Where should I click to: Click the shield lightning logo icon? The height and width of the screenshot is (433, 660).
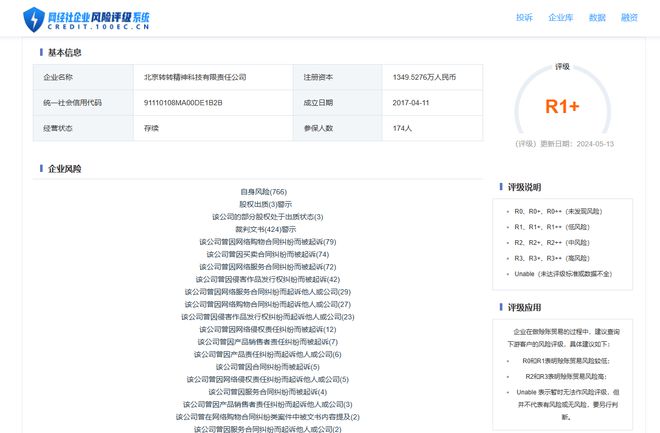[x=34, y=19]
